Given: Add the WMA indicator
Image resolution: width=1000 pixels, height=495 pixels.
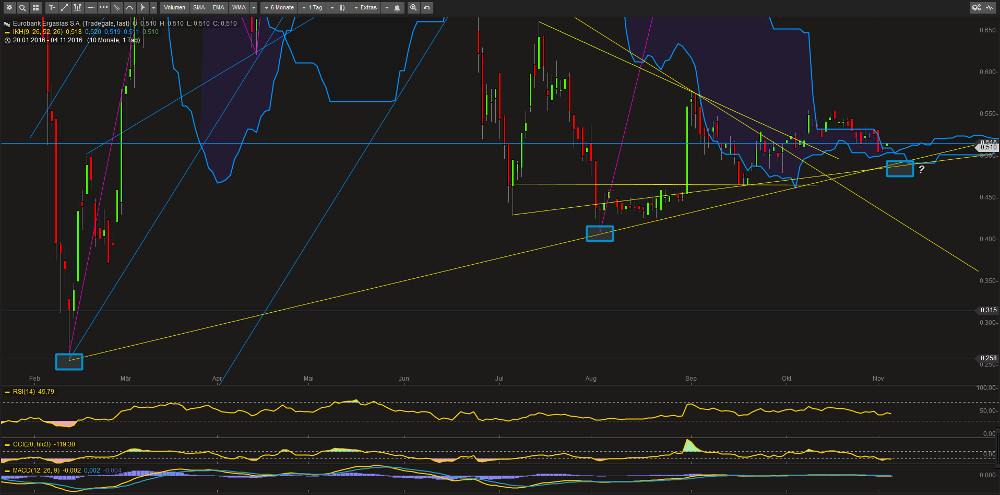Looking at the screenshot, I should [239, 8].
